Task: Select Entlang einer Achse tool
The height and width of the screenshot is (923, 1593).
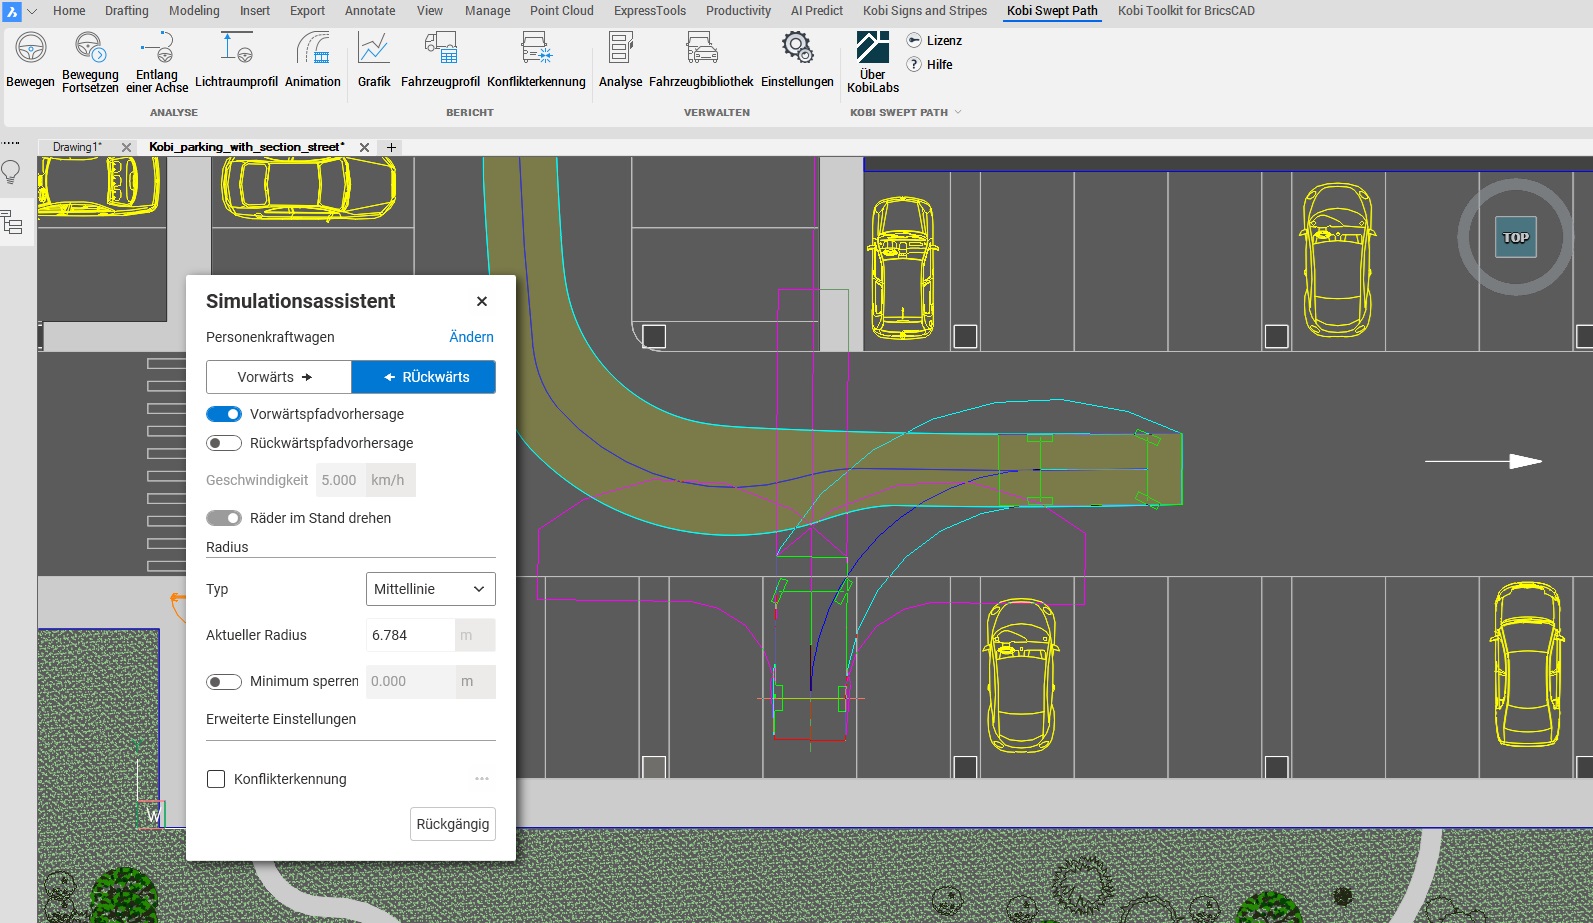Action: tap(157, 62)
